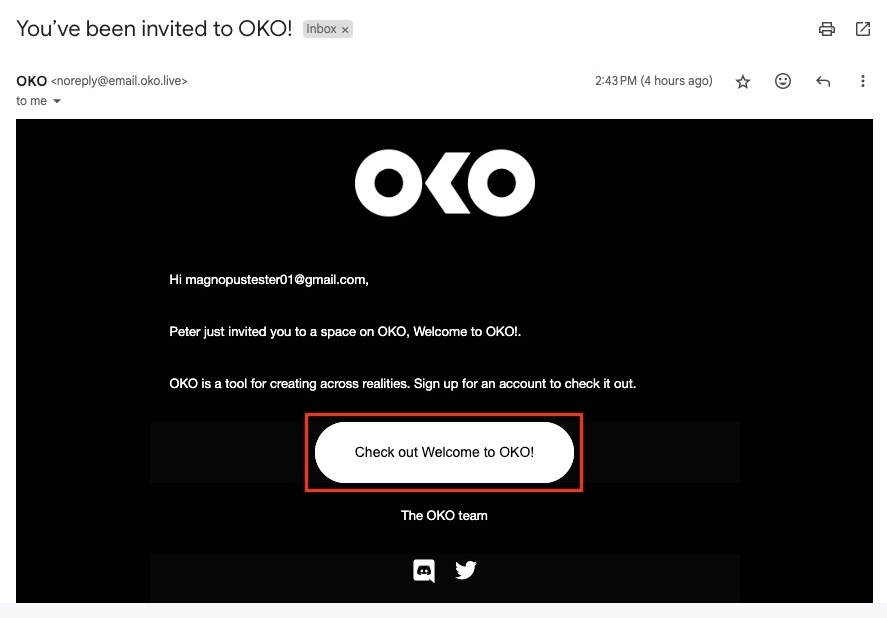The image size is (887, 618).
Task: Star this email from OKO
Action: pos(743,82)
